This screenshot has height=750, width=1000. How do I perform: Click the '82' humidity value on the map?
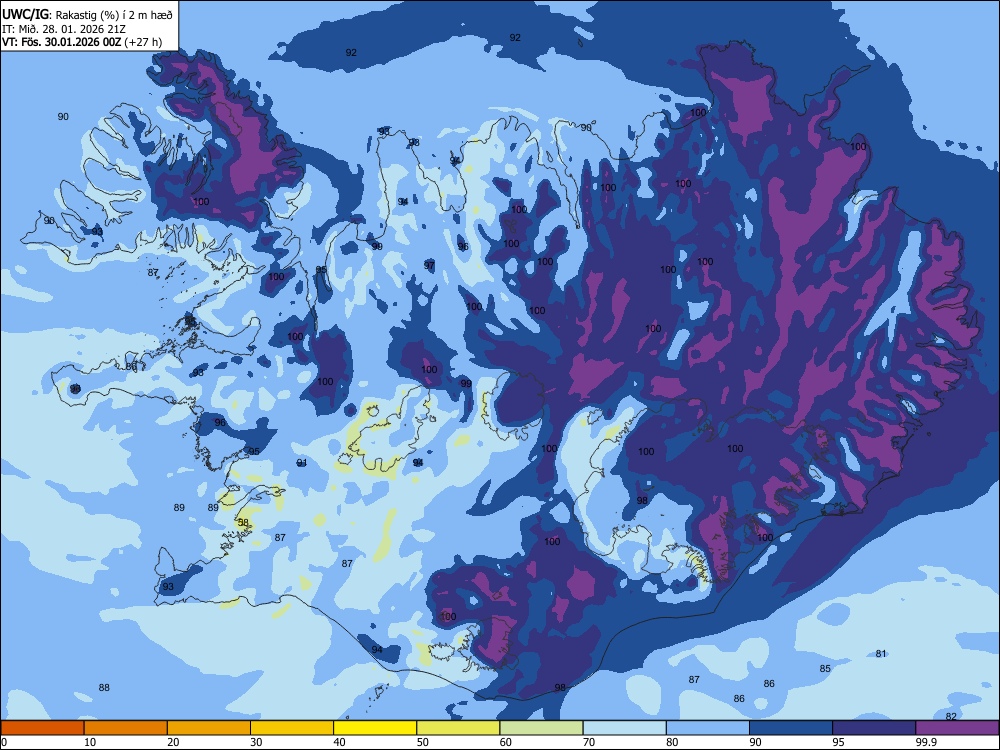[951, 716]
